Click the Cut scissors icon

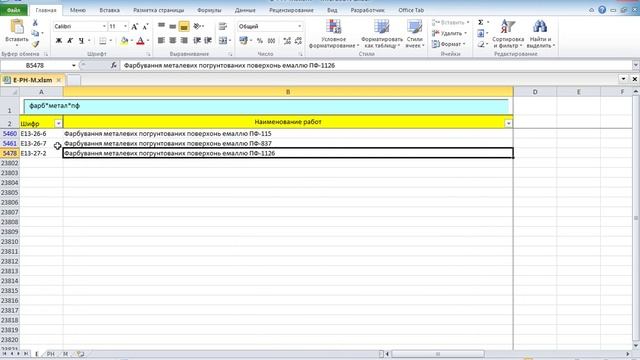[35, 23]
